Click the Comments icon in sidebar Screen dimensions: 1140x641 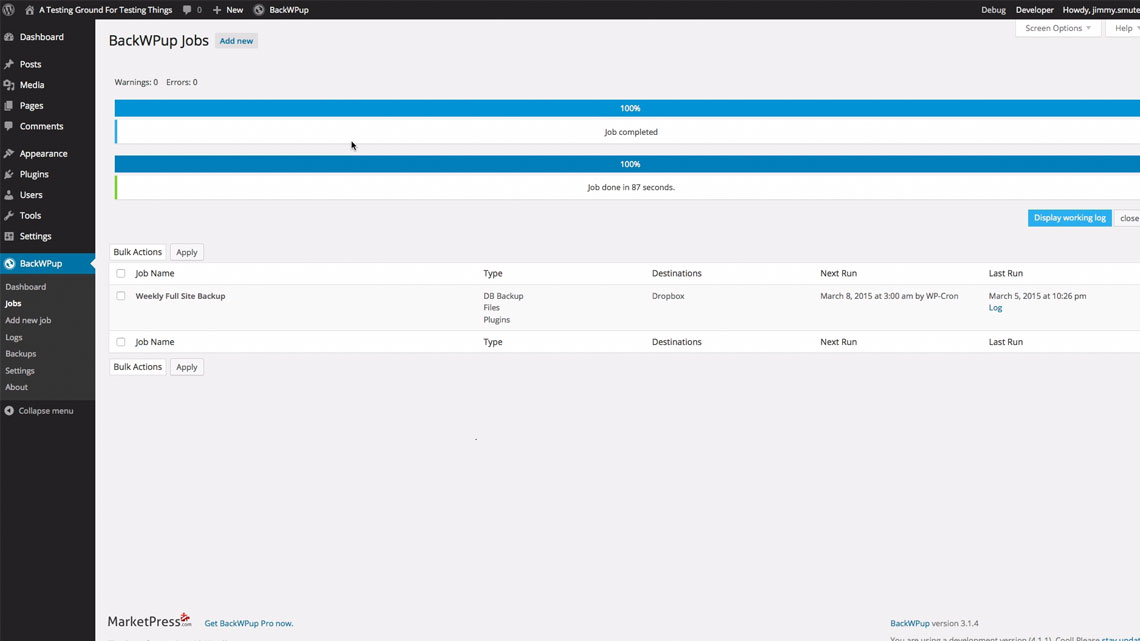coord(9,126)
